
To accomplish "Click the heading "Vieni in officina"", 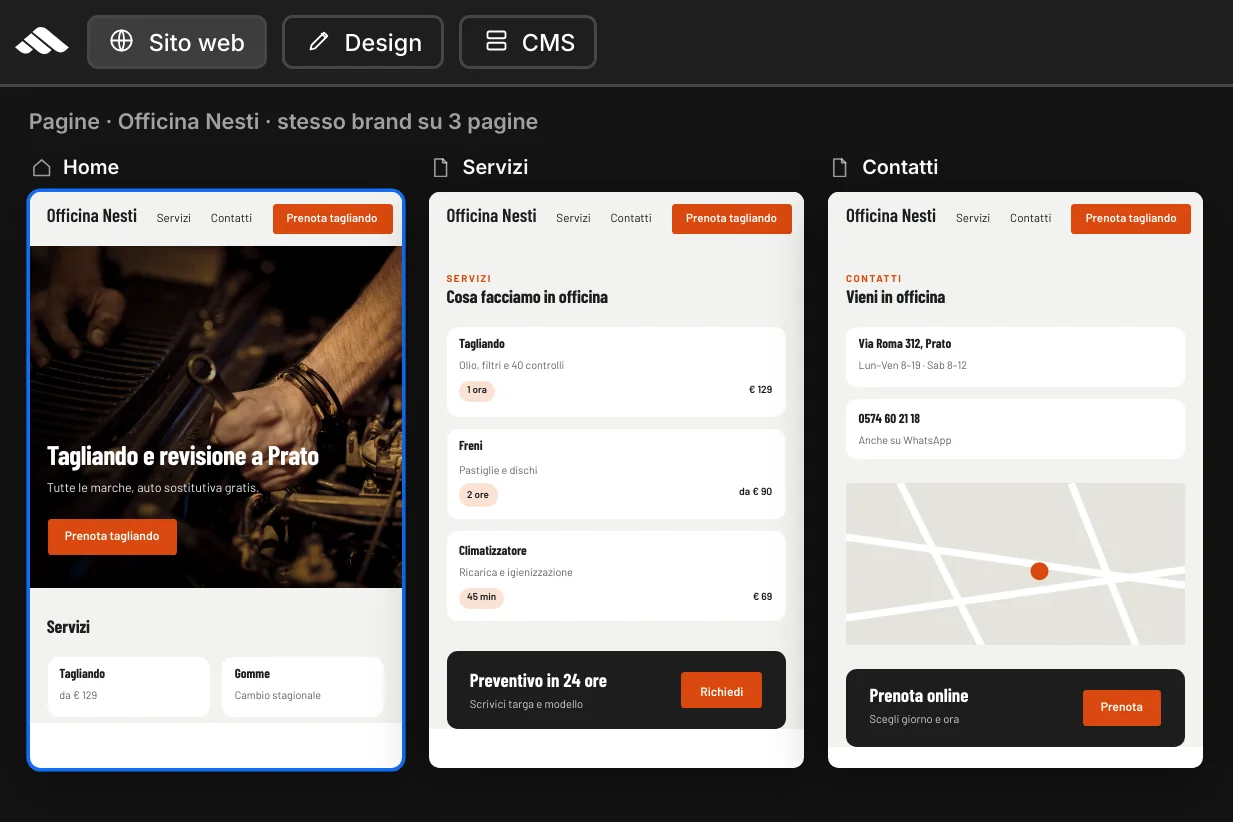I will tap(896, 297).
